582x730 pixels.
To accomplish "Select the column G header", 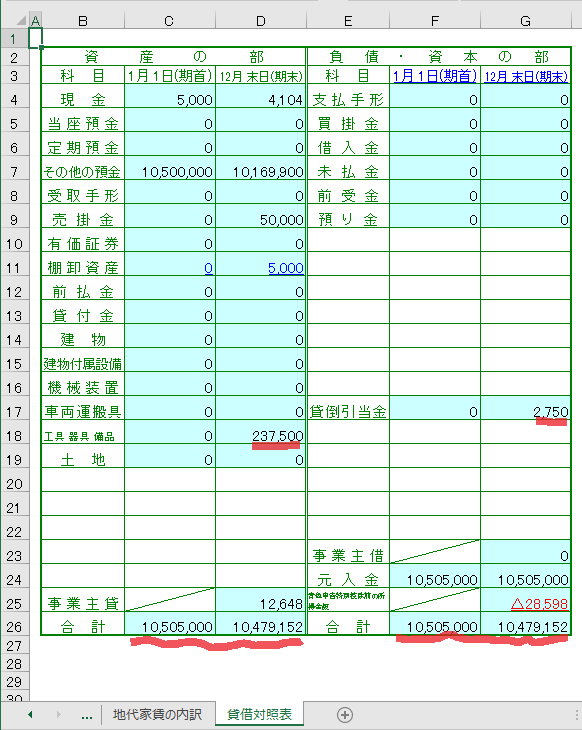I will coord(525,21).
